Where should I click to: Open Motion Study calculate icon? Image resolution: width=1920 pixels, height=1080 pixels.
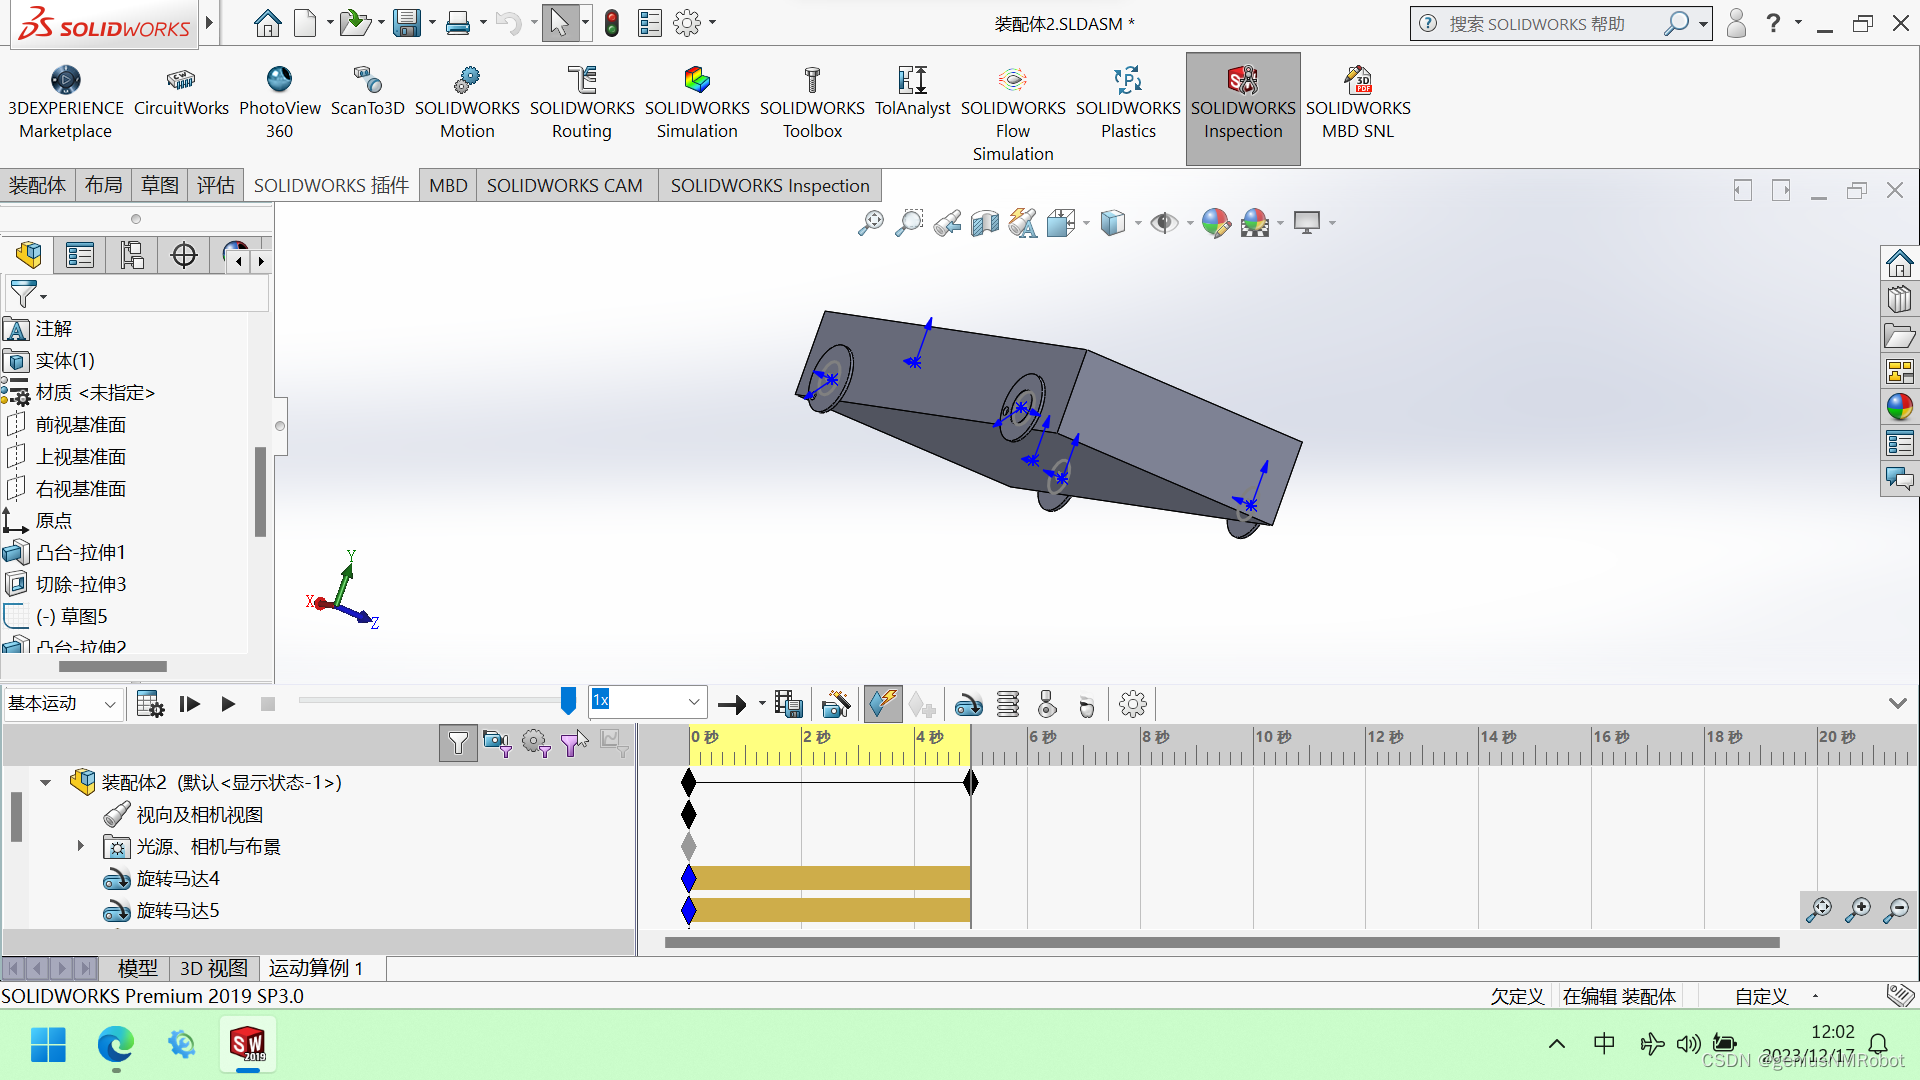tap(150, 704)
